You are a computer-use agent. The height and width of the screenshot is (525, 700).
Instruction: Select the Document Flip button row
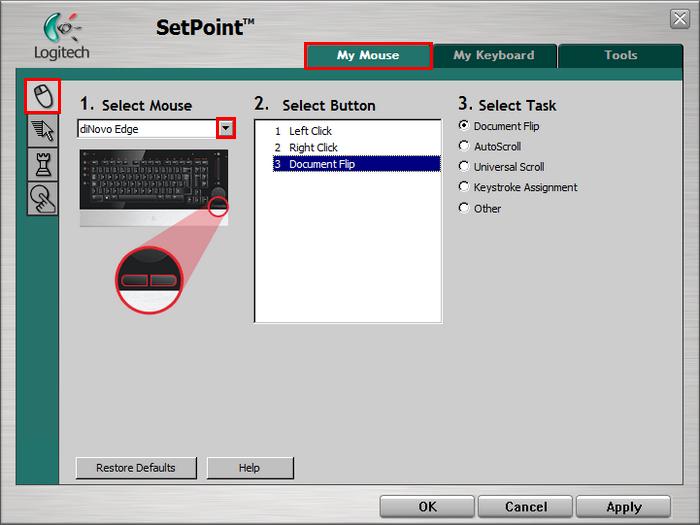[x=356, y=164]
